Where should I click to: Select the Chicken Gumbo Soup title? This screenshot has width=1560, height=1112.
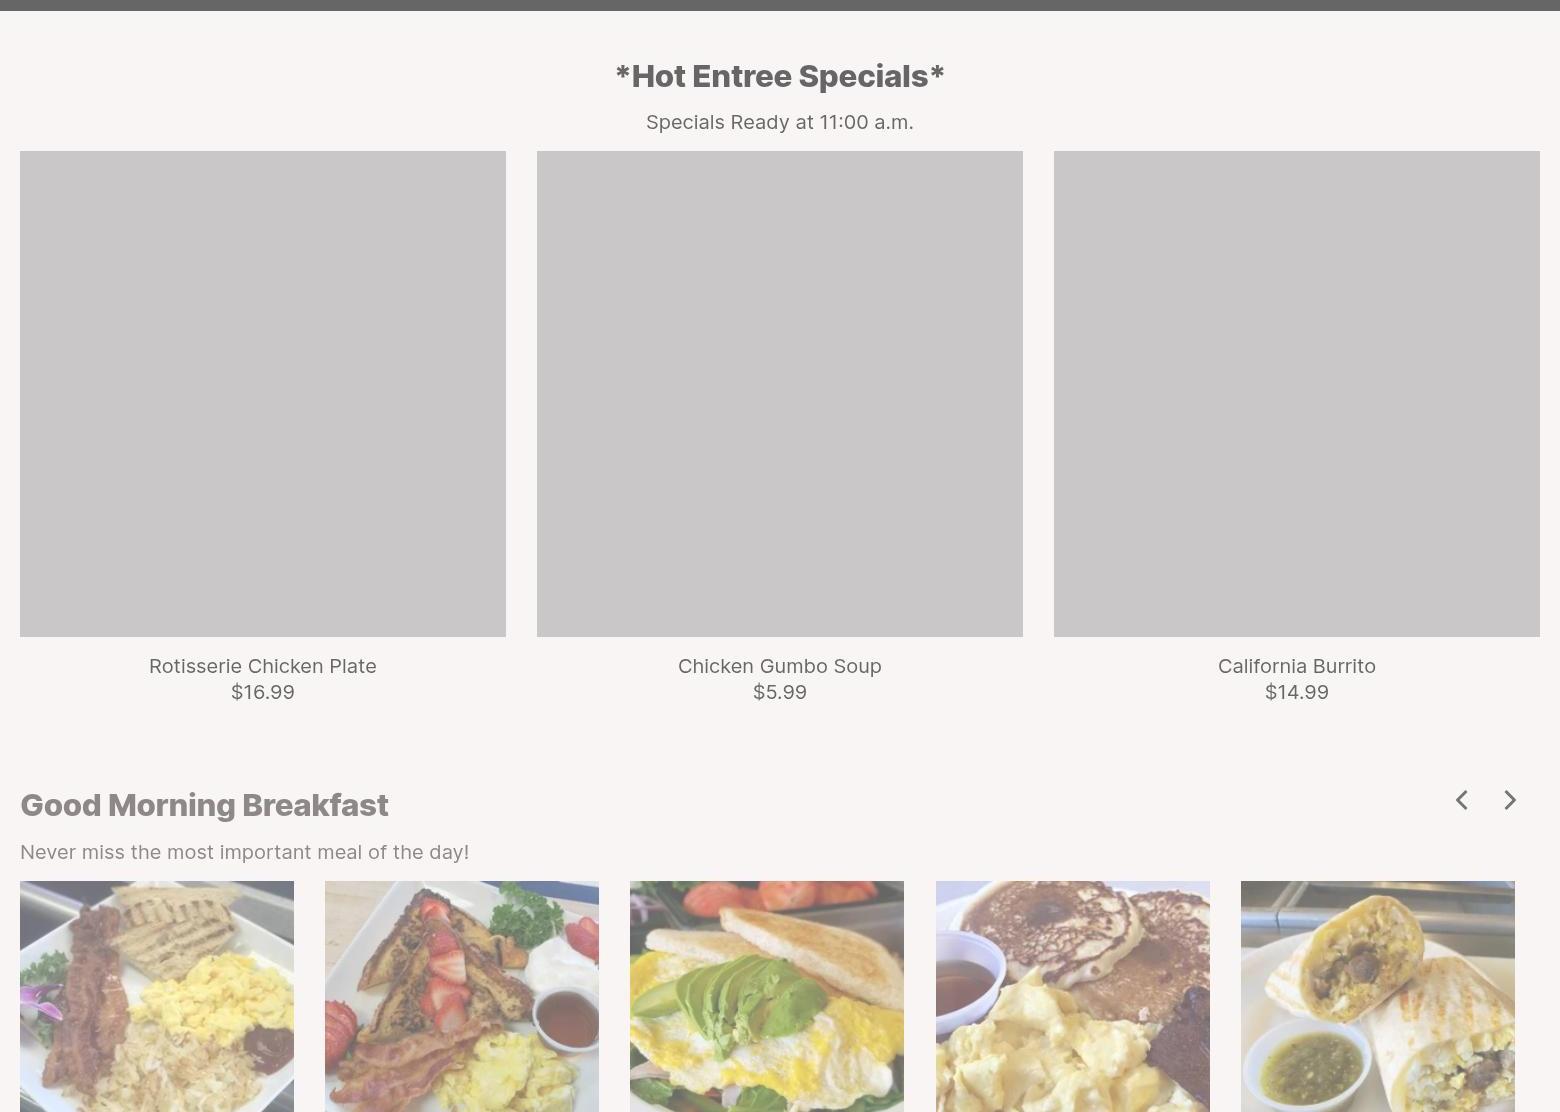pyautogui.click(x=780, y=666)
